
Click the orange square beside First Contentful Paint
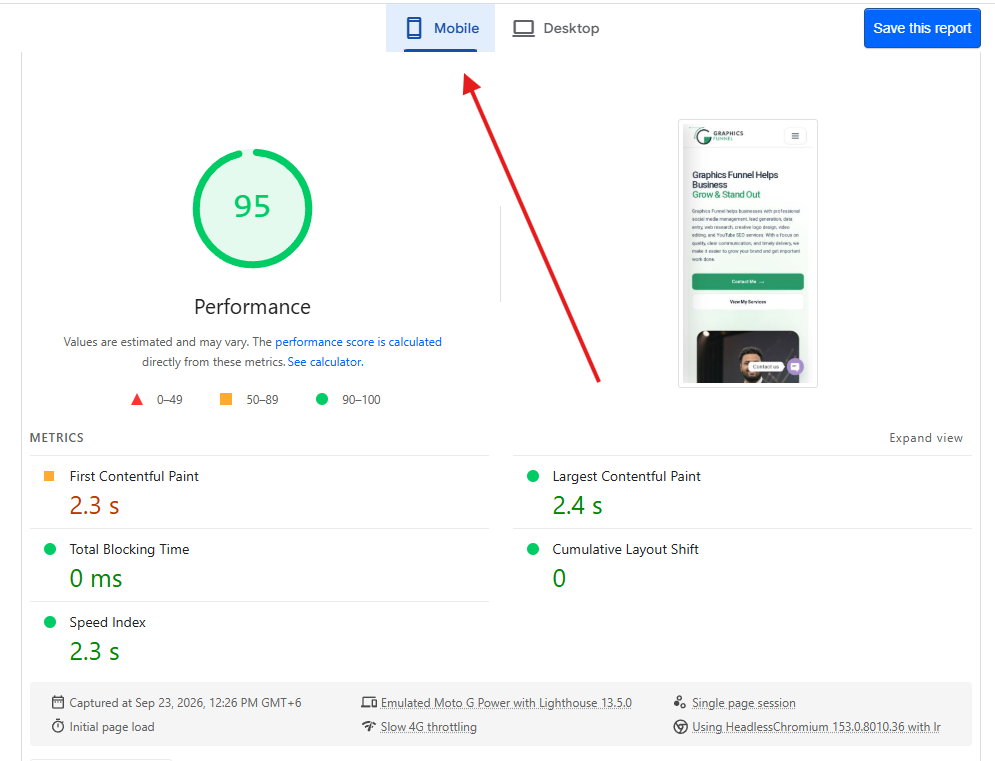tap(49, 476)
